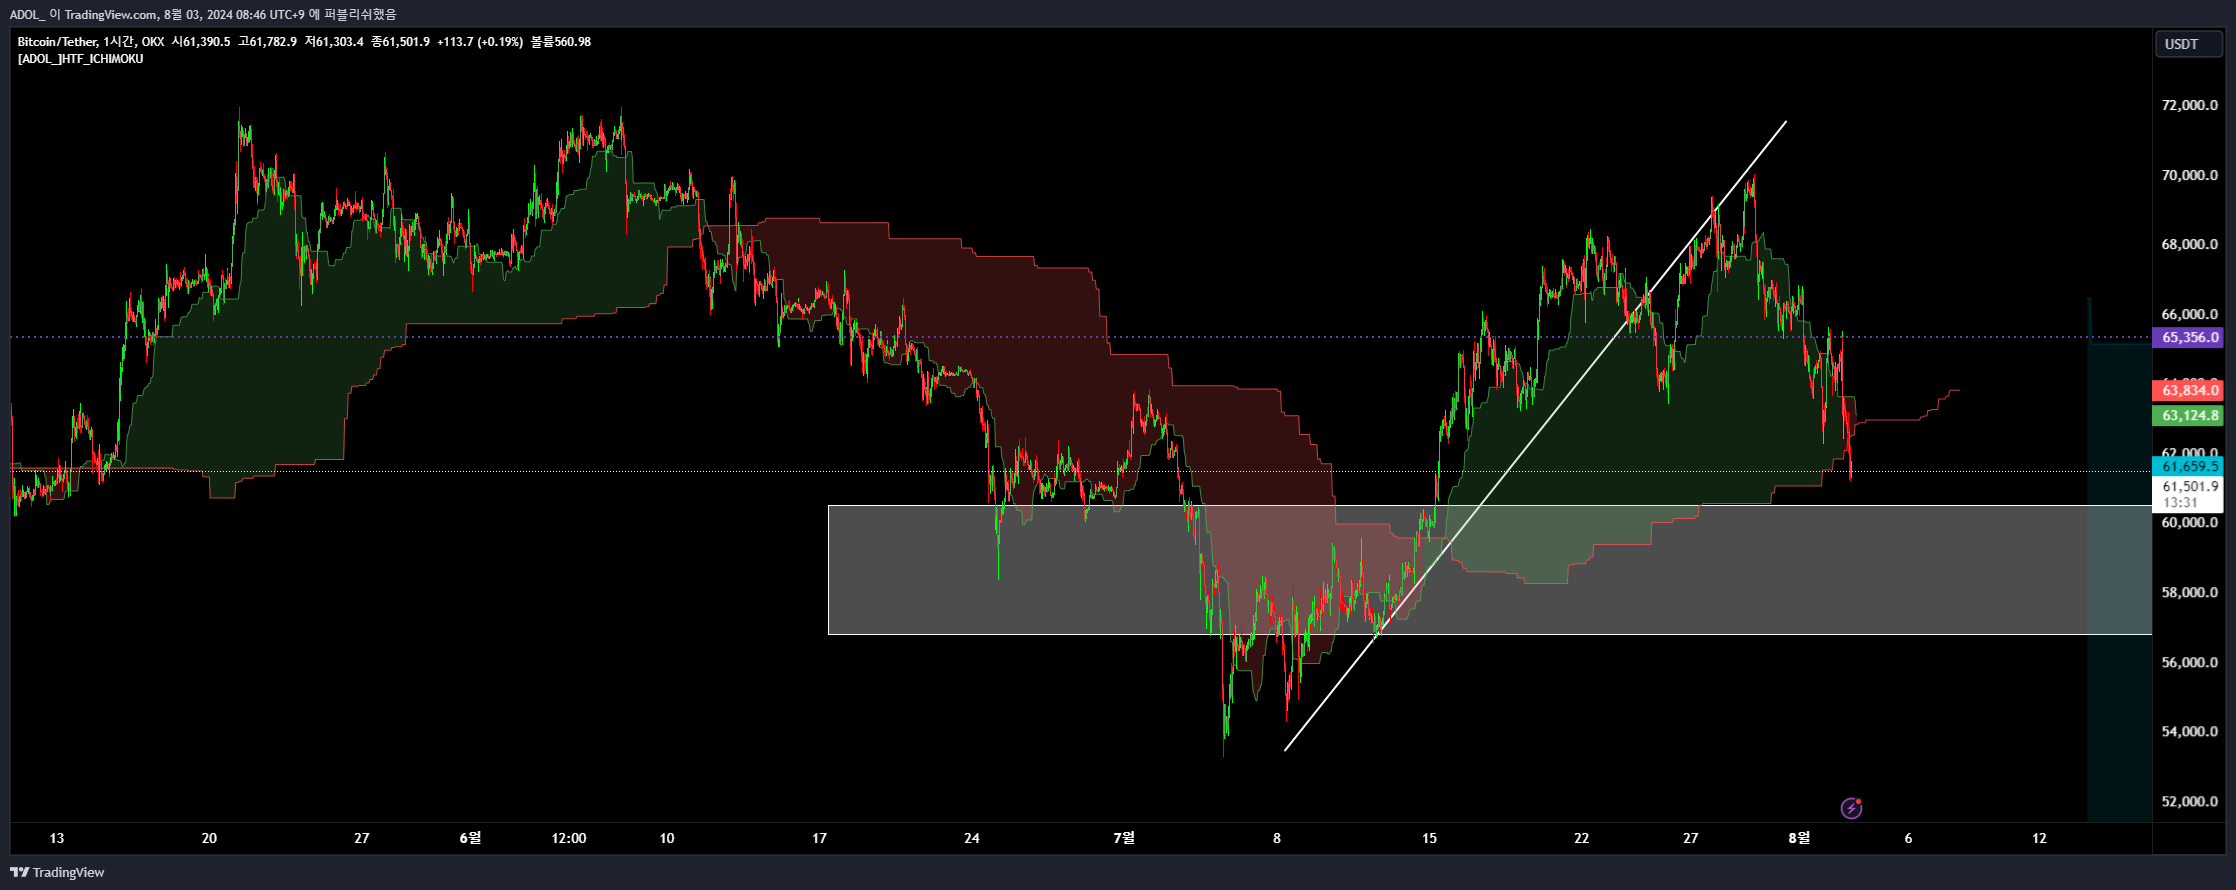Click the 20 date label on time axis
Image resolution: width=2236 pixels, height=890 pixels.
[x=209, y=838]
